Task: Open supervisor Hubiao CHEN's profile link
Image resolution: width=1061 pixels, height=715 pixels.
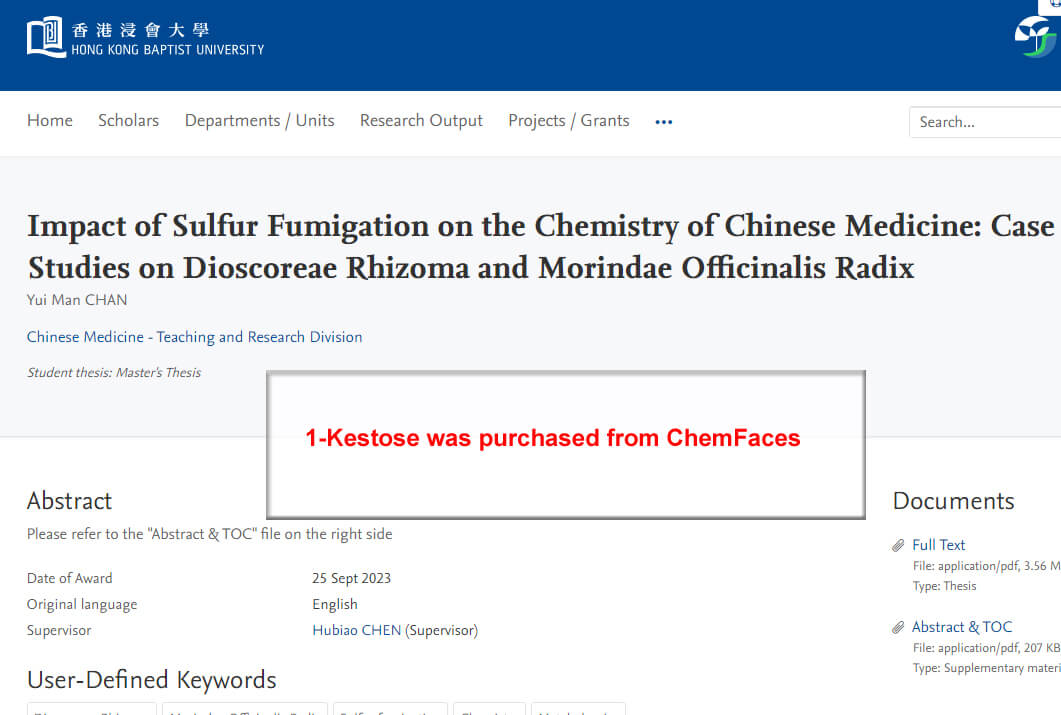Action: (357, 630)
